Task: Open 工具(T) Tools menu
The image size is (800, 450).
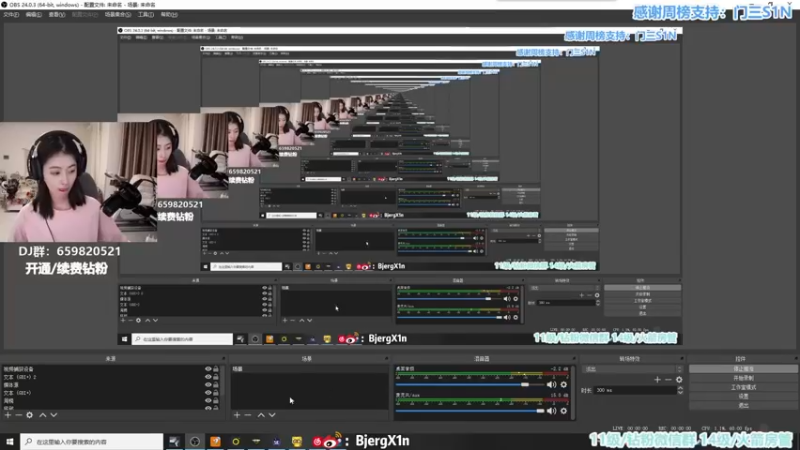Action: [146, 15]
